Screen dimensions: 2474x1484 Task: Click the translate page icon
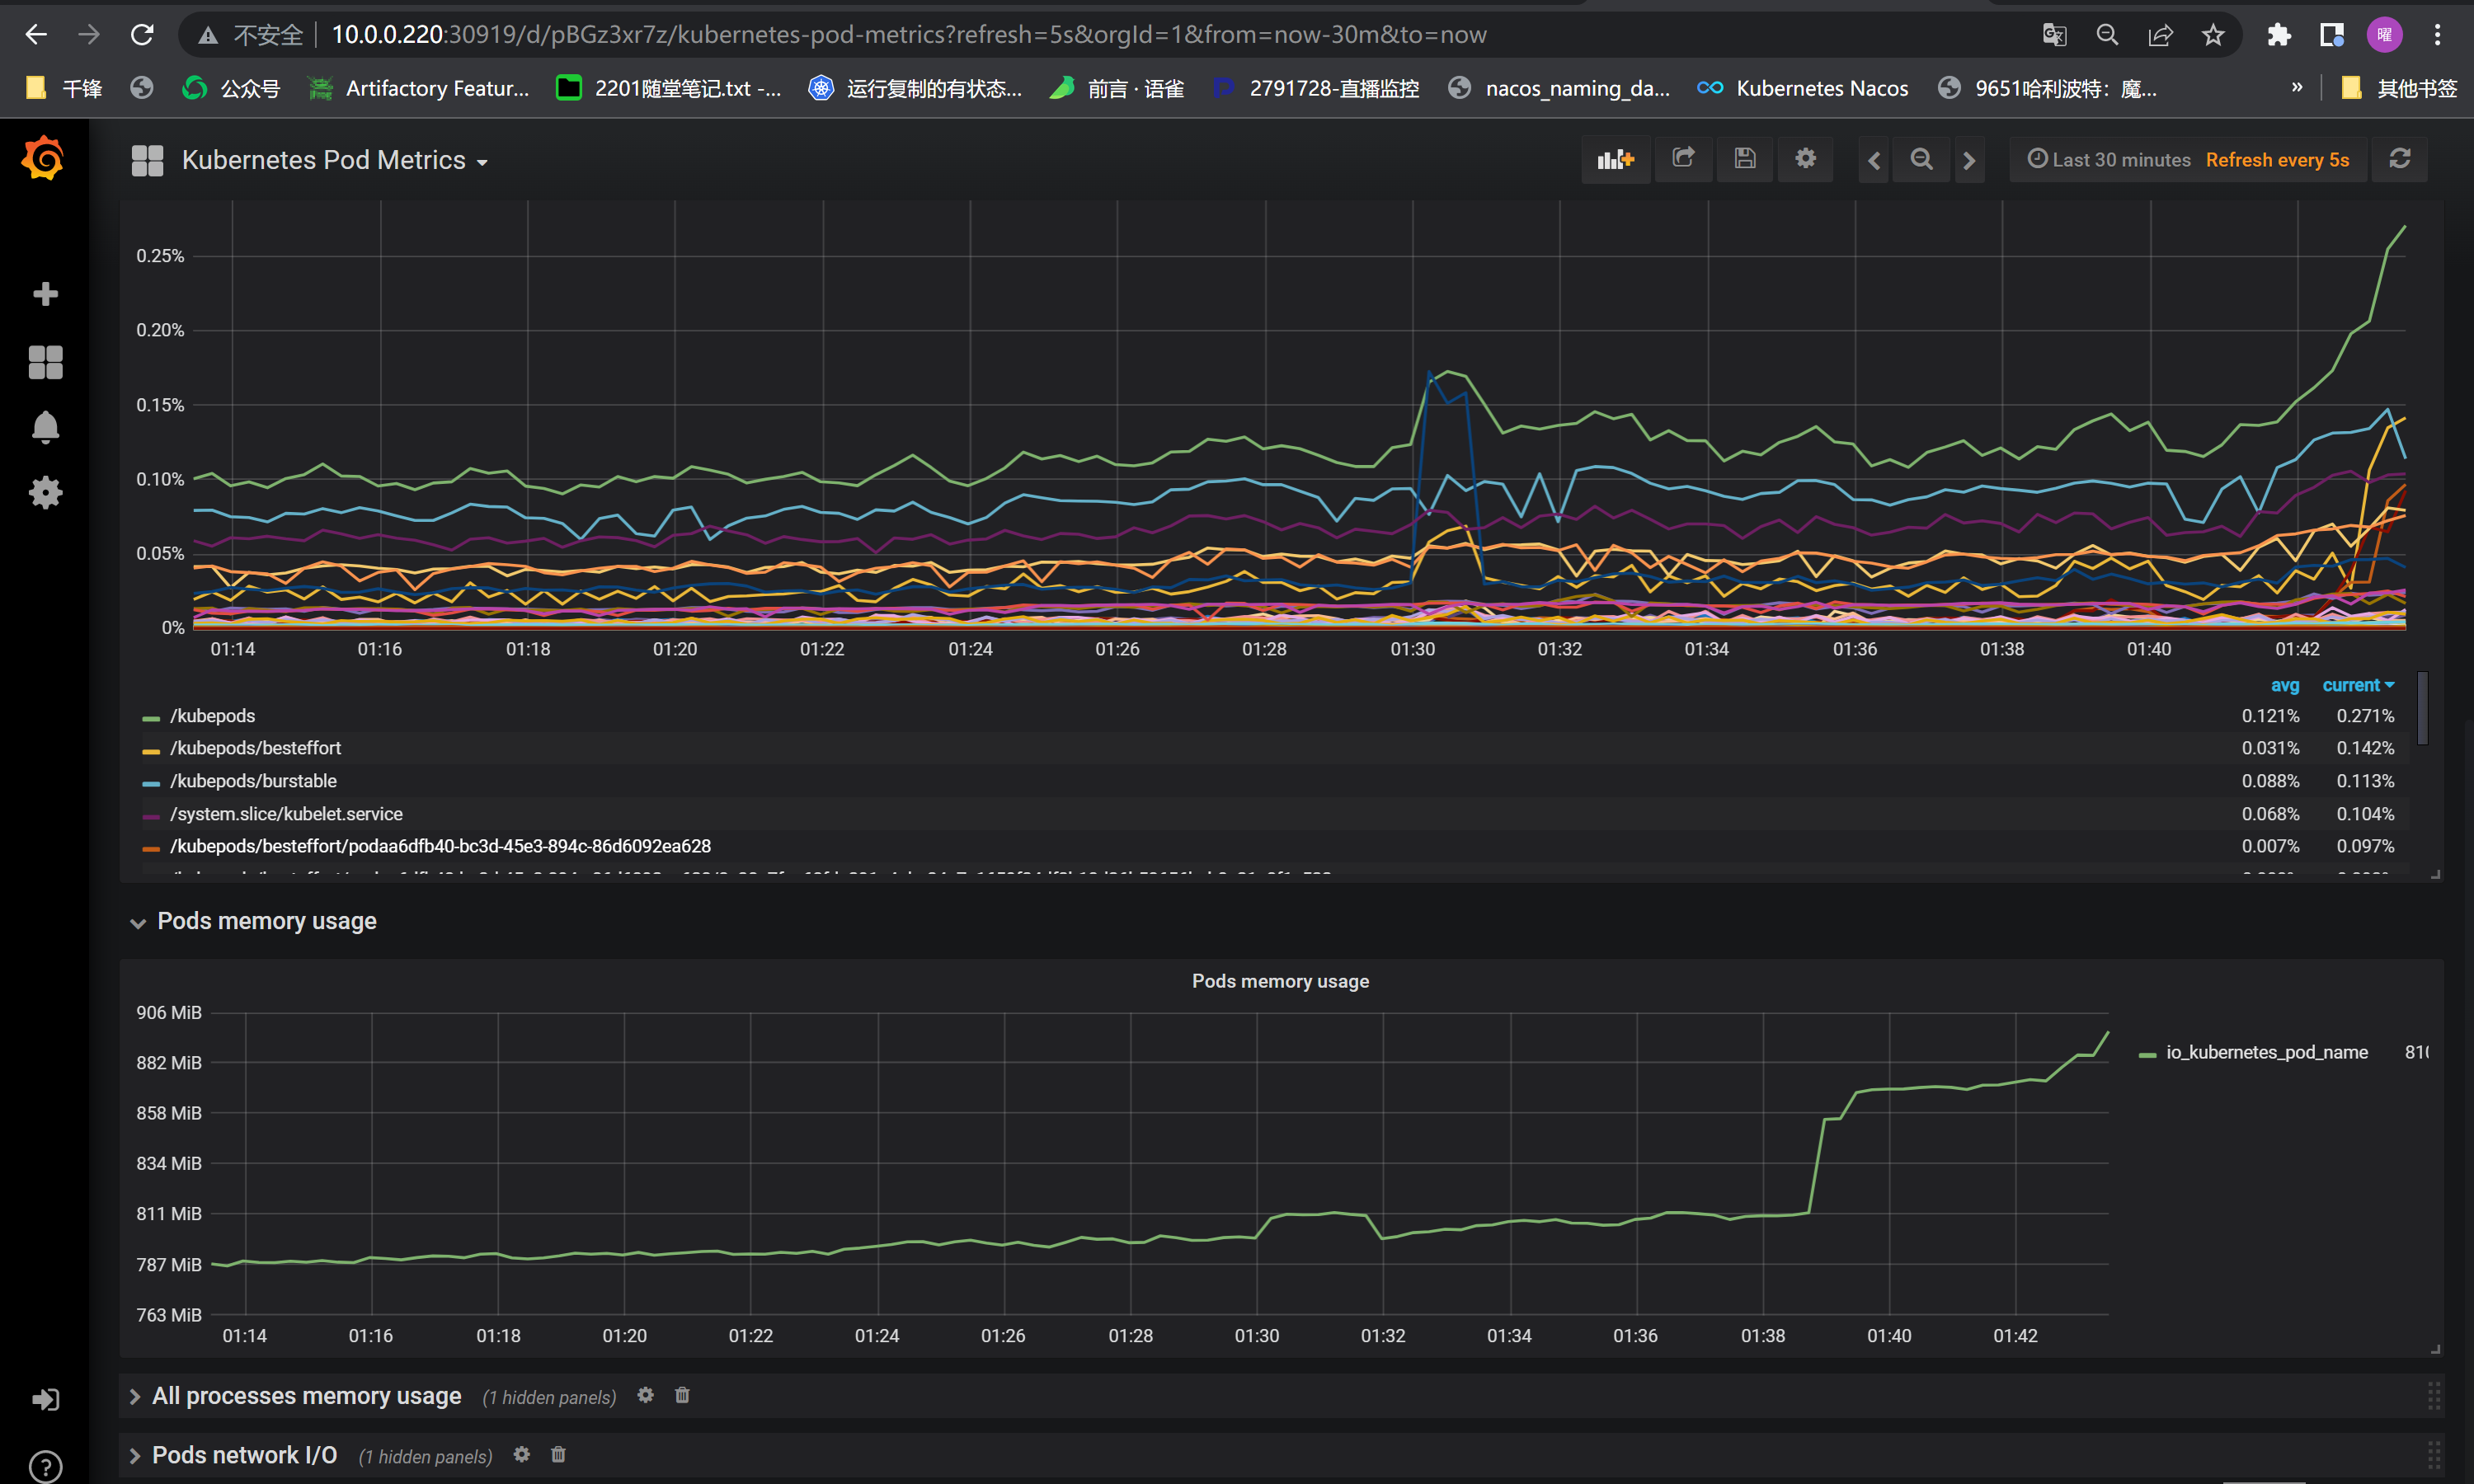click(x=2054, y=35)
